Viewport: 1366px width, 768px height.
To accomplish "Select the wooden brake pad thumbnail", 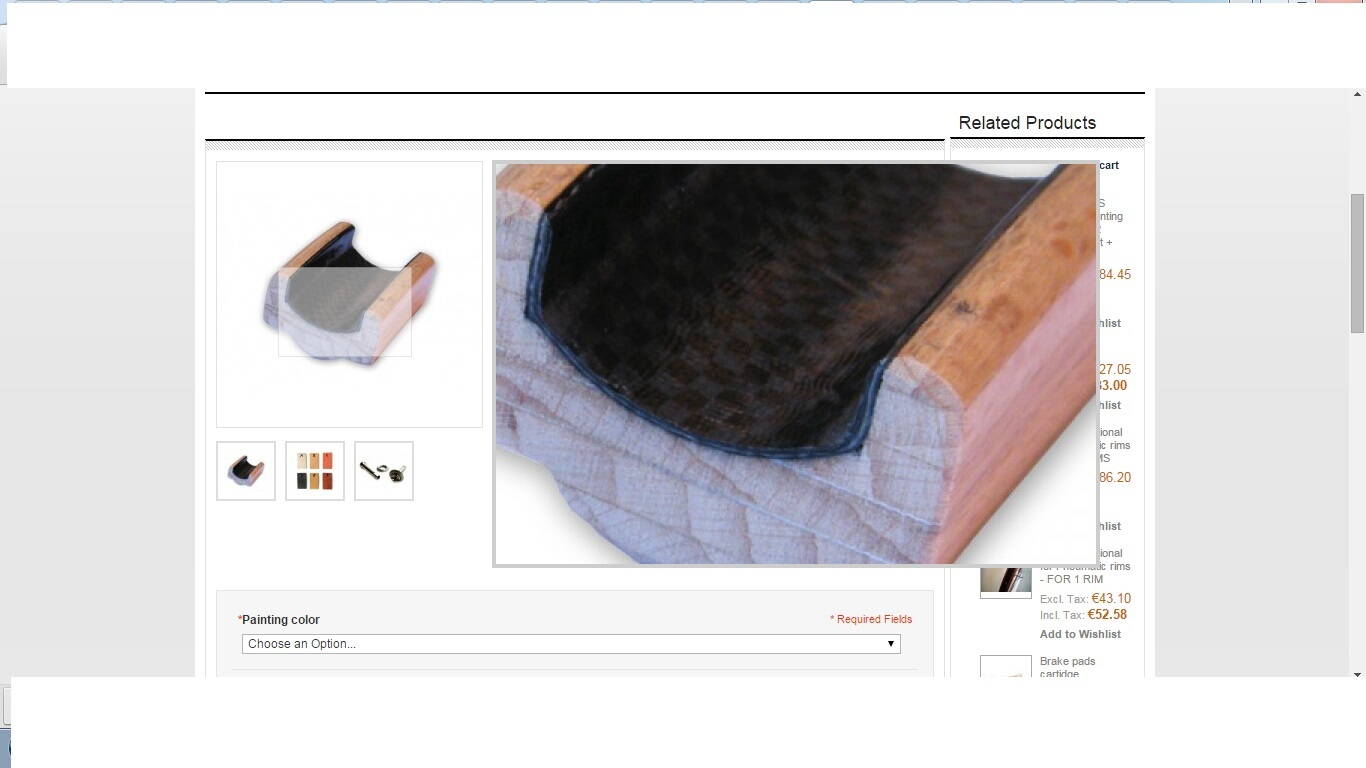I will [x=246, y=471].
